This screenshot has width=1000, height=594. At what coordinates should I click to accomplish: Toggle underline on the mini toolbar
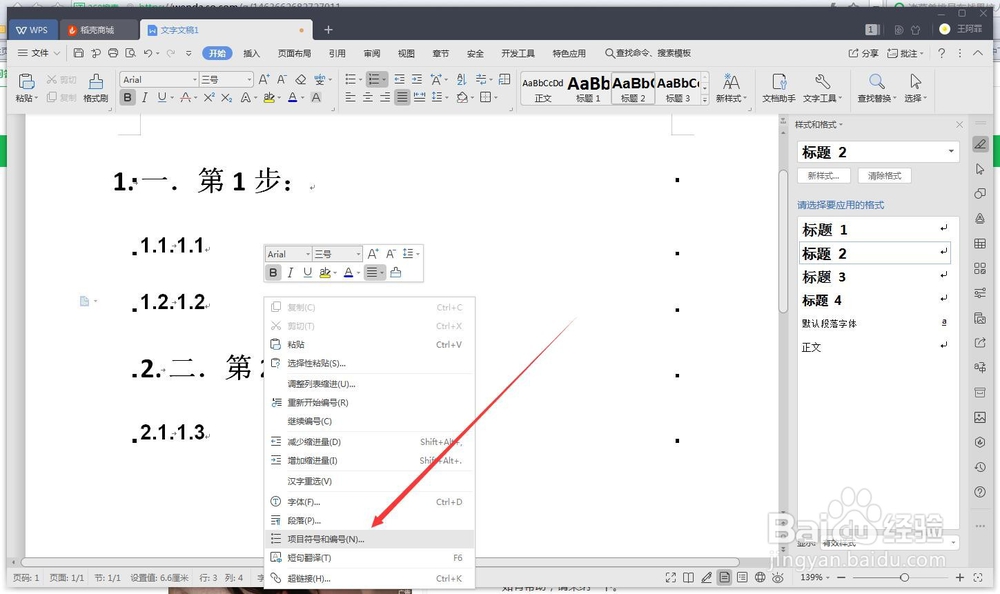(x=307, y=272)
